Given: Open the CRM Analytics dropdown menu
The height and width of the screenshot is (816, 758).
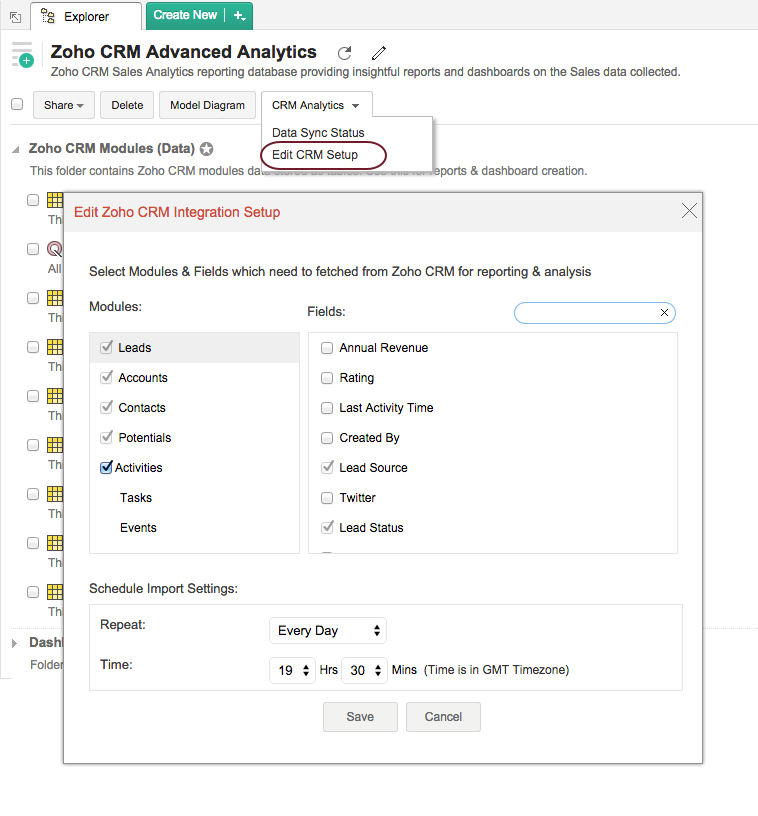Looking at the screenshot, I should pyautogui.click(x=316, y=105).
